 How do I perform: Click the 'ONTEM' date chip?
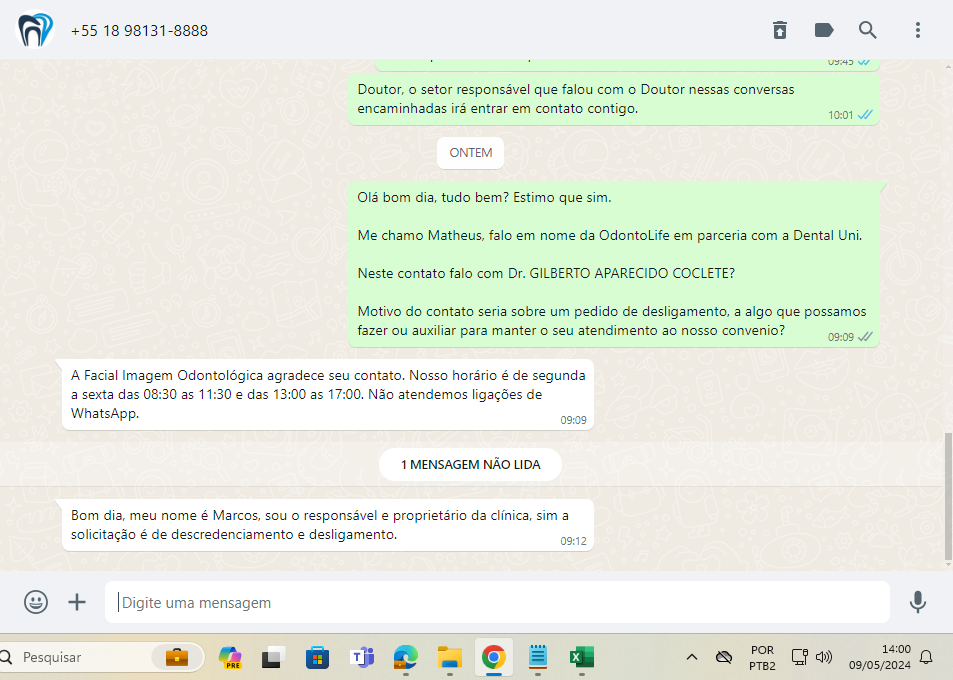pyautogui.click(x=470, y=153)
